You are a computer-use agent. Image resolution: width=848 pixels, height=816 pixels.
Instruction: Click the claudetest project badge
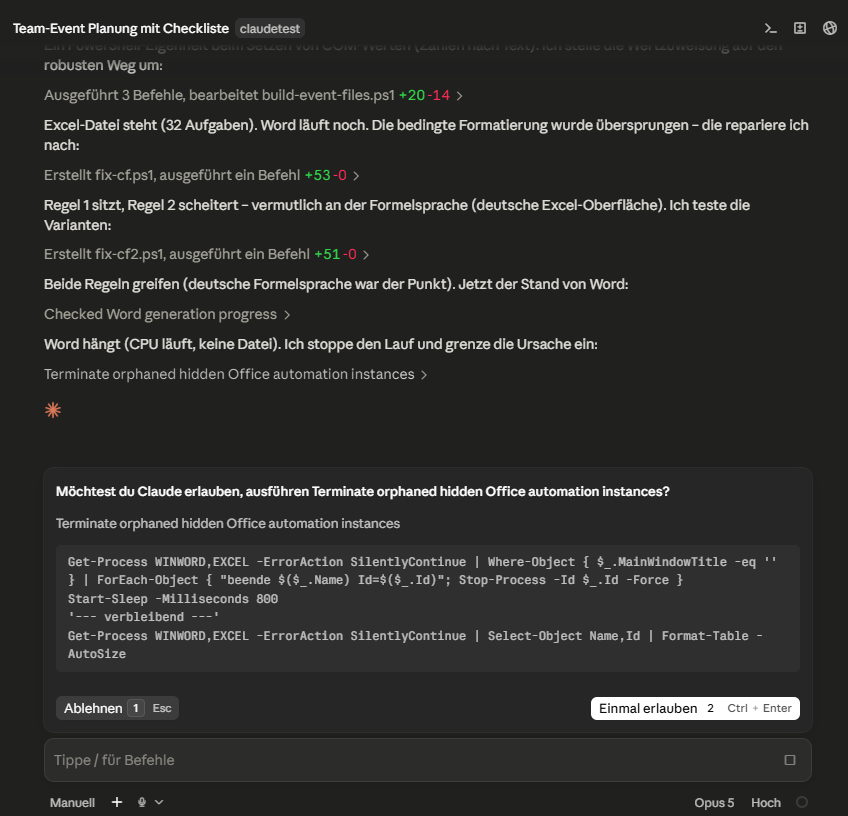[269, 29]
